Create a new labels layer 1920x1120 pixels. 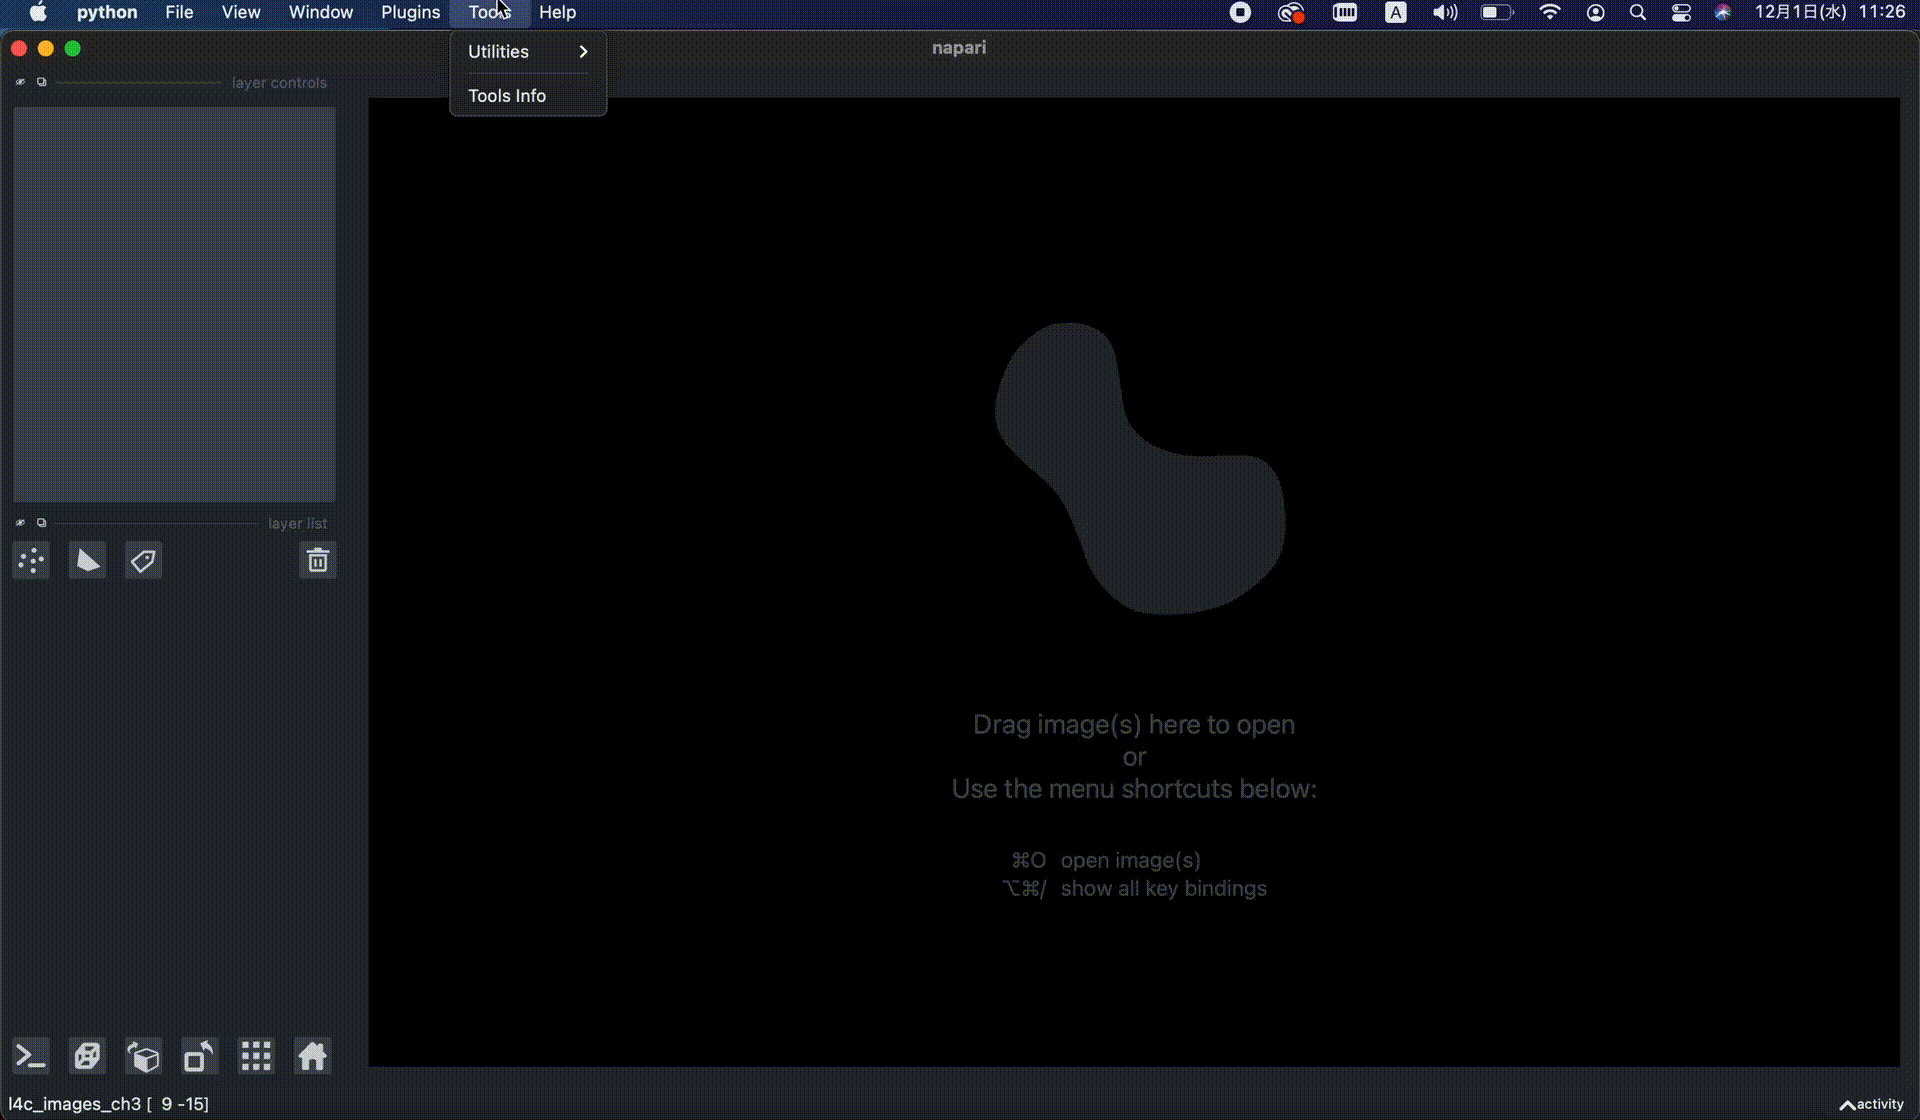tap(143, 561)
